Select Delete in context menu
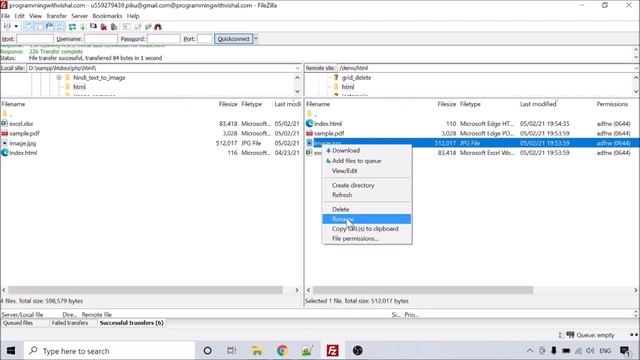640x360 pixels. (x=367, y=209)
